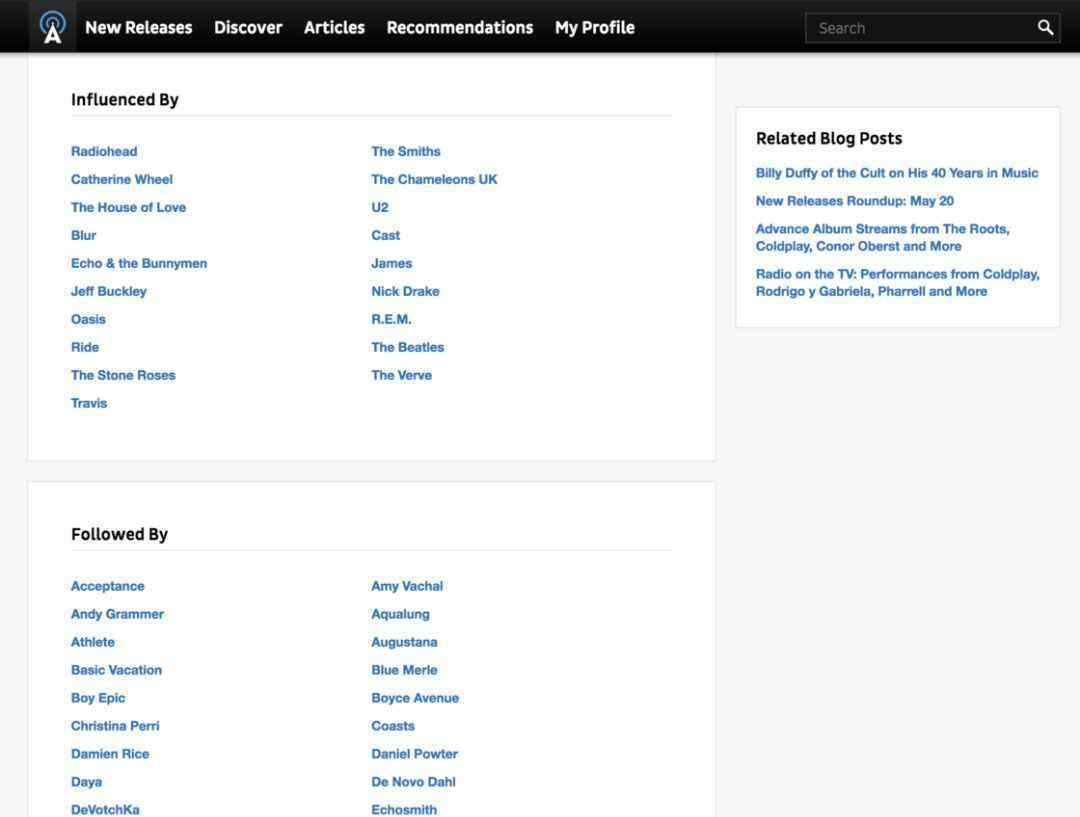Screen dimensions: 1080x817
Task: Visit The House of Love page
Action: coord(128,207)
